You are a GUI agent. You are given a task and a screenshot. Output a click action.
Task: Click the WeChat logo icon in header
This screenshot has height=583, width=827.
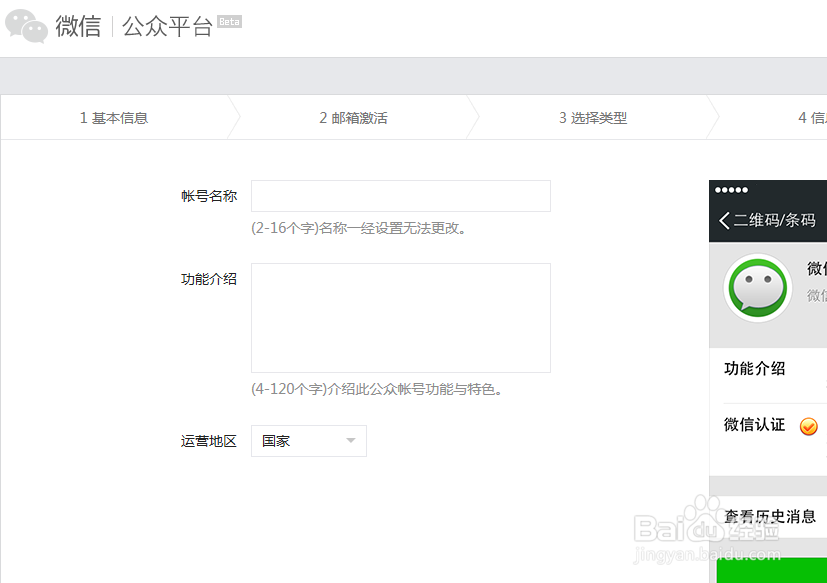click(26, 26)
